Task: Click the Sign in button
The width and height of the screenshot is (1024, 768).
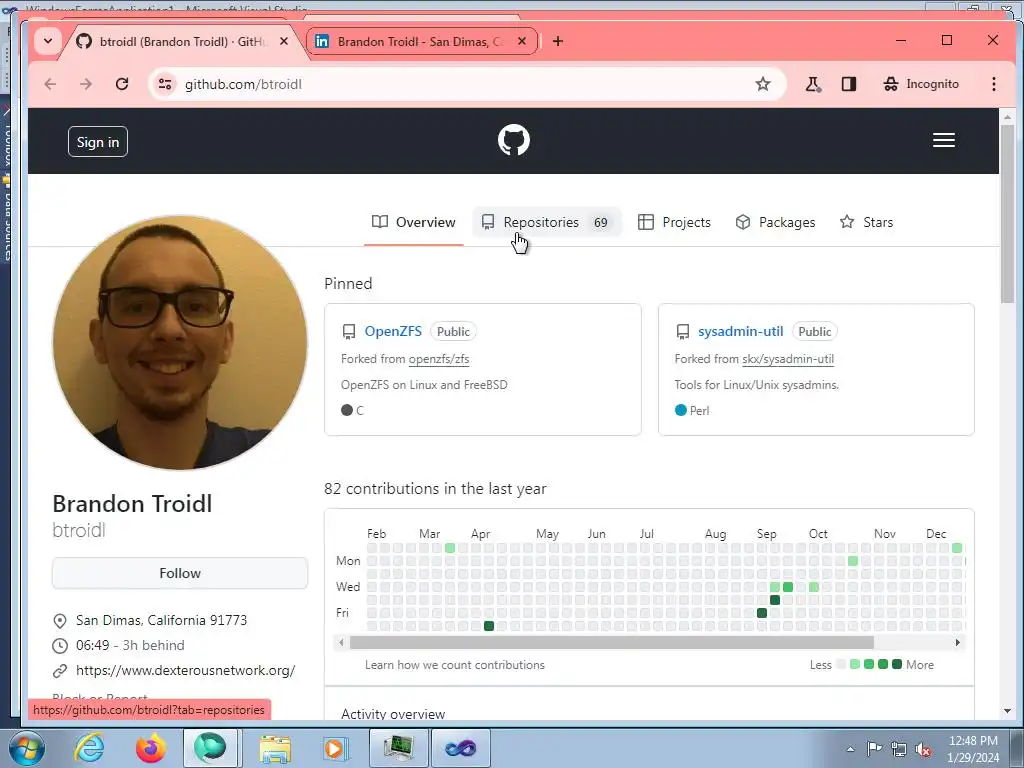Action: [x=98, y=142]
